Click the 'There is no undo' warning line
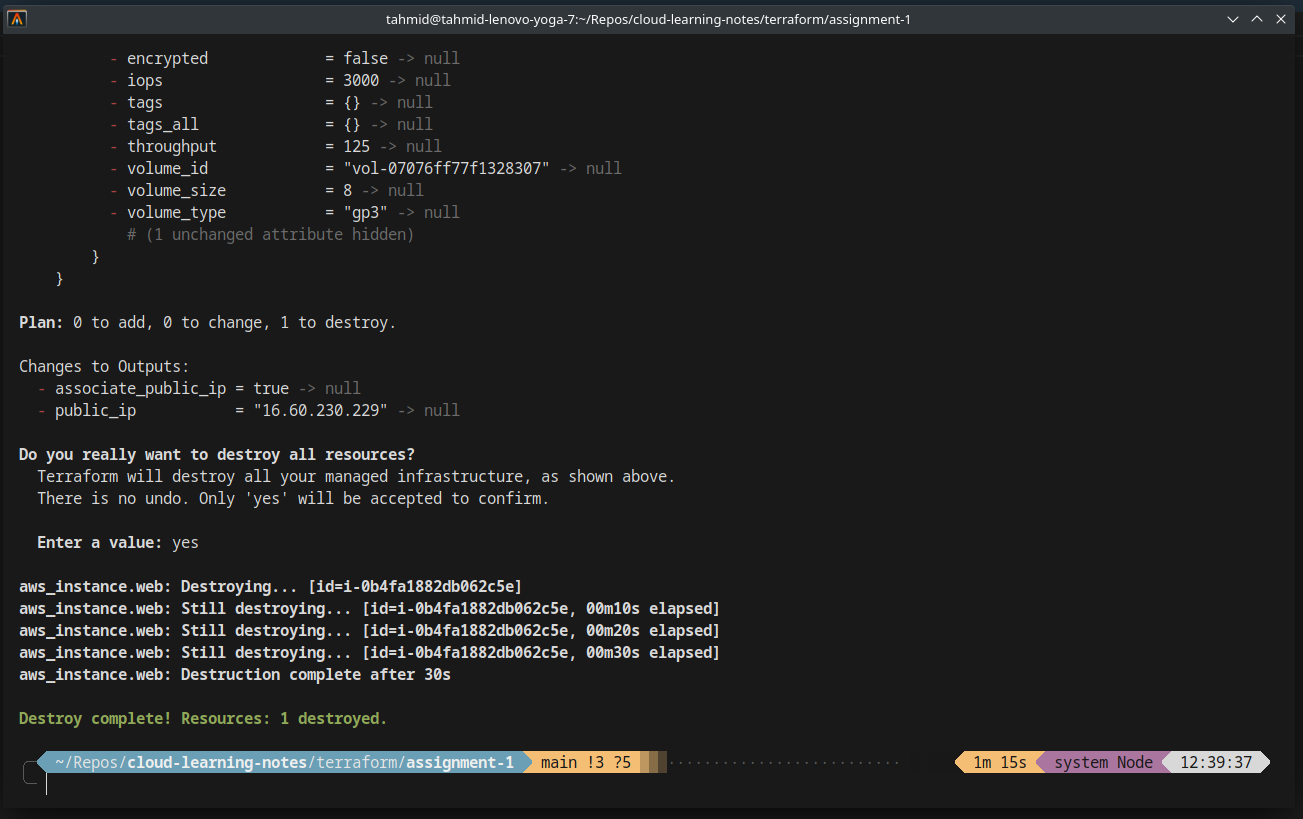 point(293,498)
